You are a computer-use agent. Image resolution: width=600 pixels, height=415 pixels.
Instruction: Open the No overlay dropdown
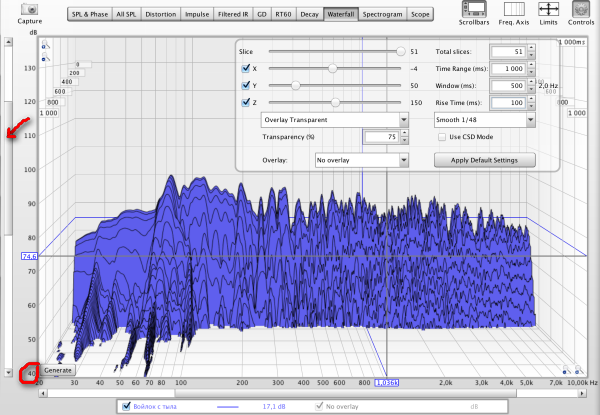[x=361, y=160]
